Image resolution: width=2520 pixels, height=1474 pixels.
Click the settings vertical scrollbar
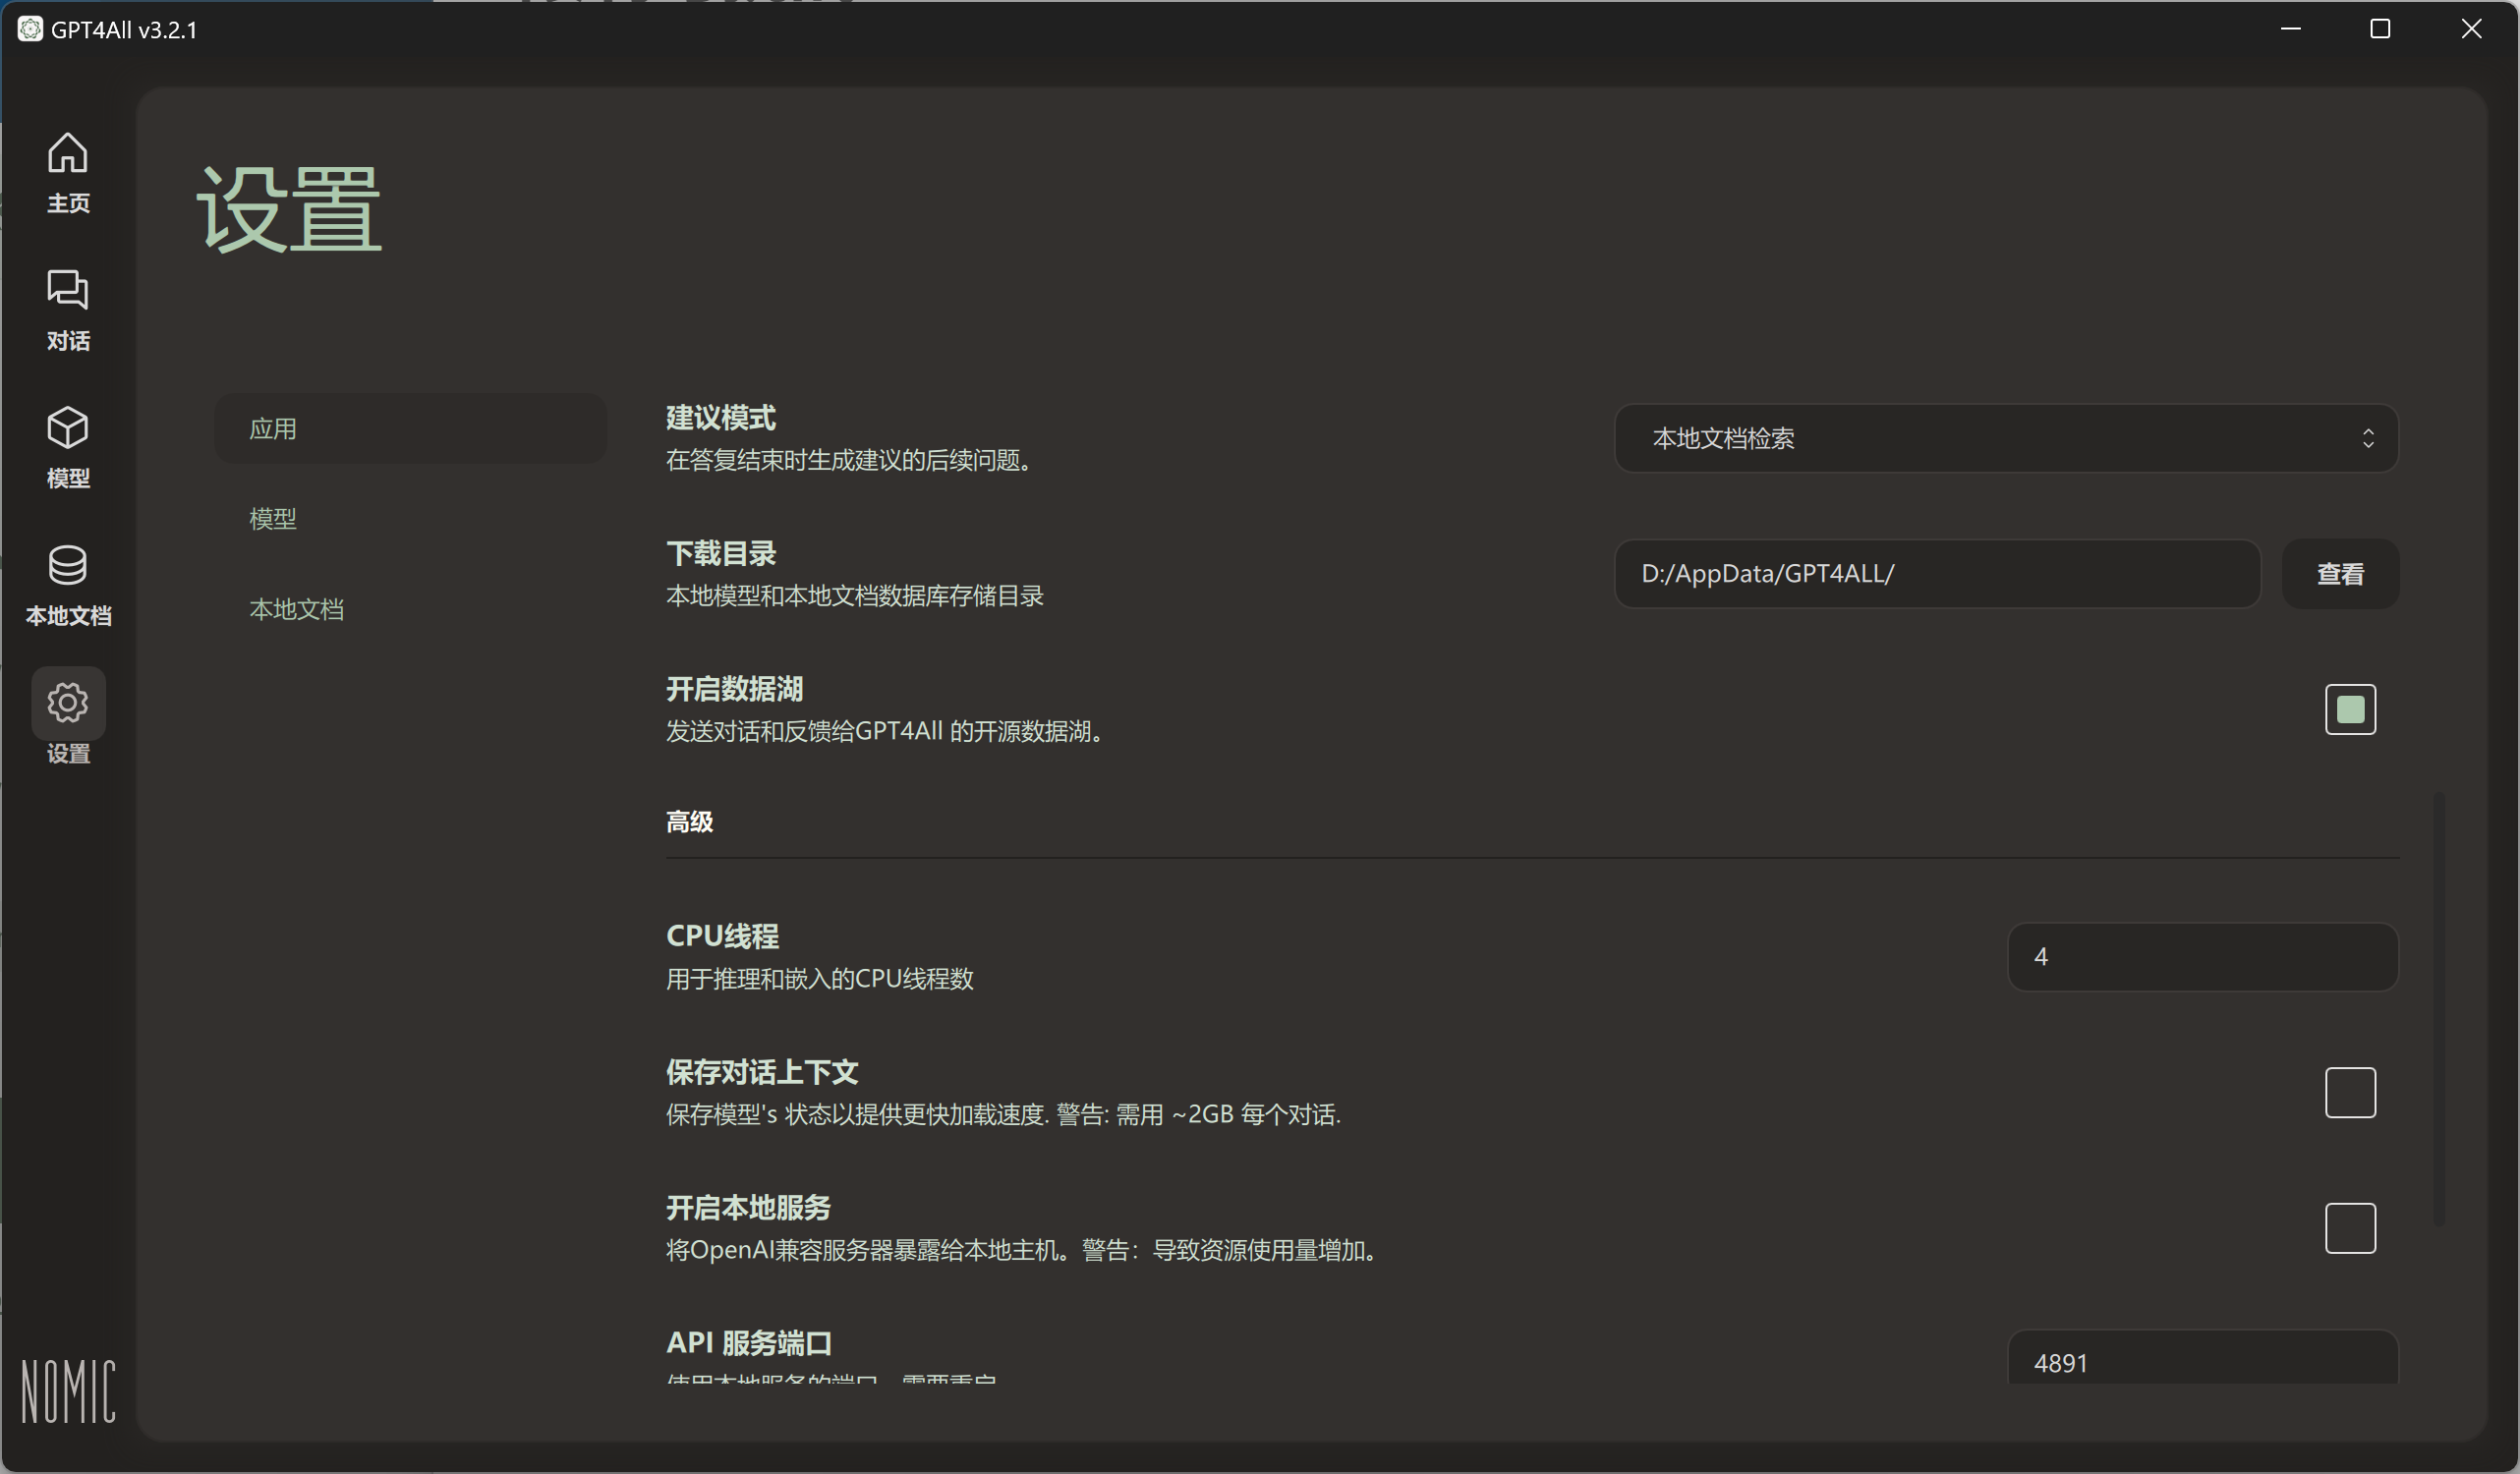(x=2439, y=1008)
